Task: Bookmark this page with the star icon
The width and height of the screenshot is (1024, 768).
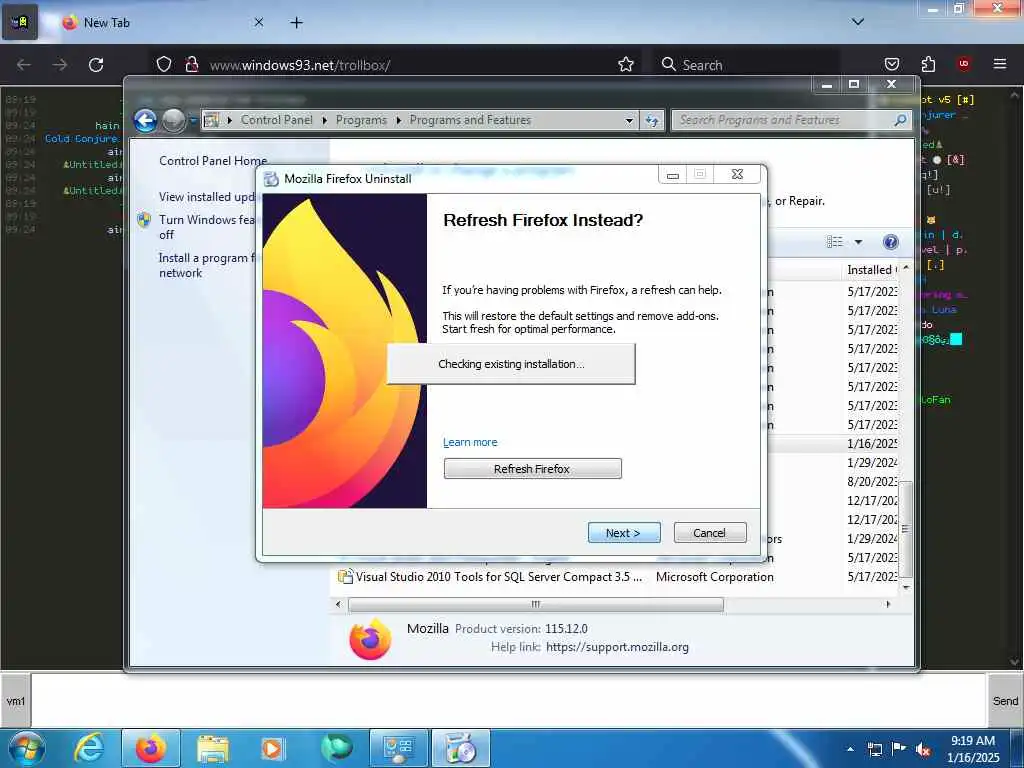Action: 626,64
